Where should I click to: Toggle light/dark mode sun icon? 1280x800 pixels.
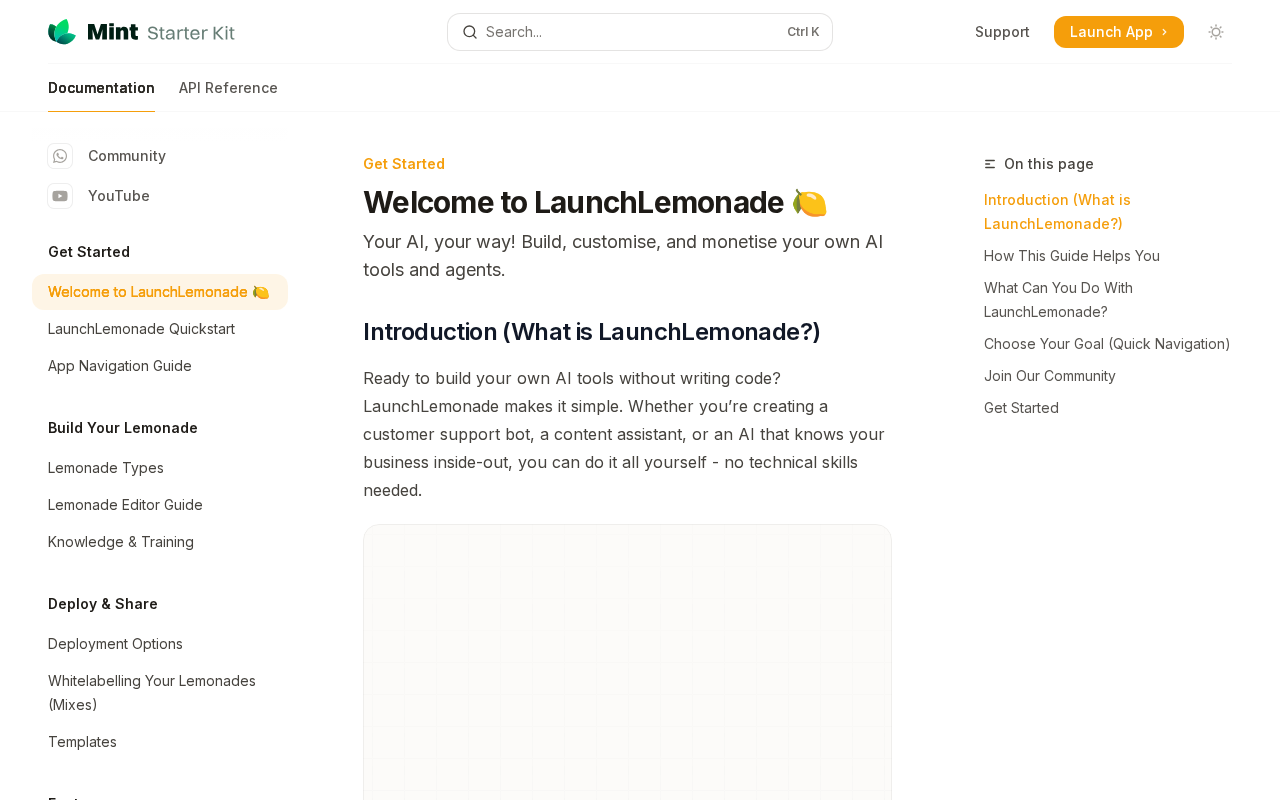tap(1216, 32)
